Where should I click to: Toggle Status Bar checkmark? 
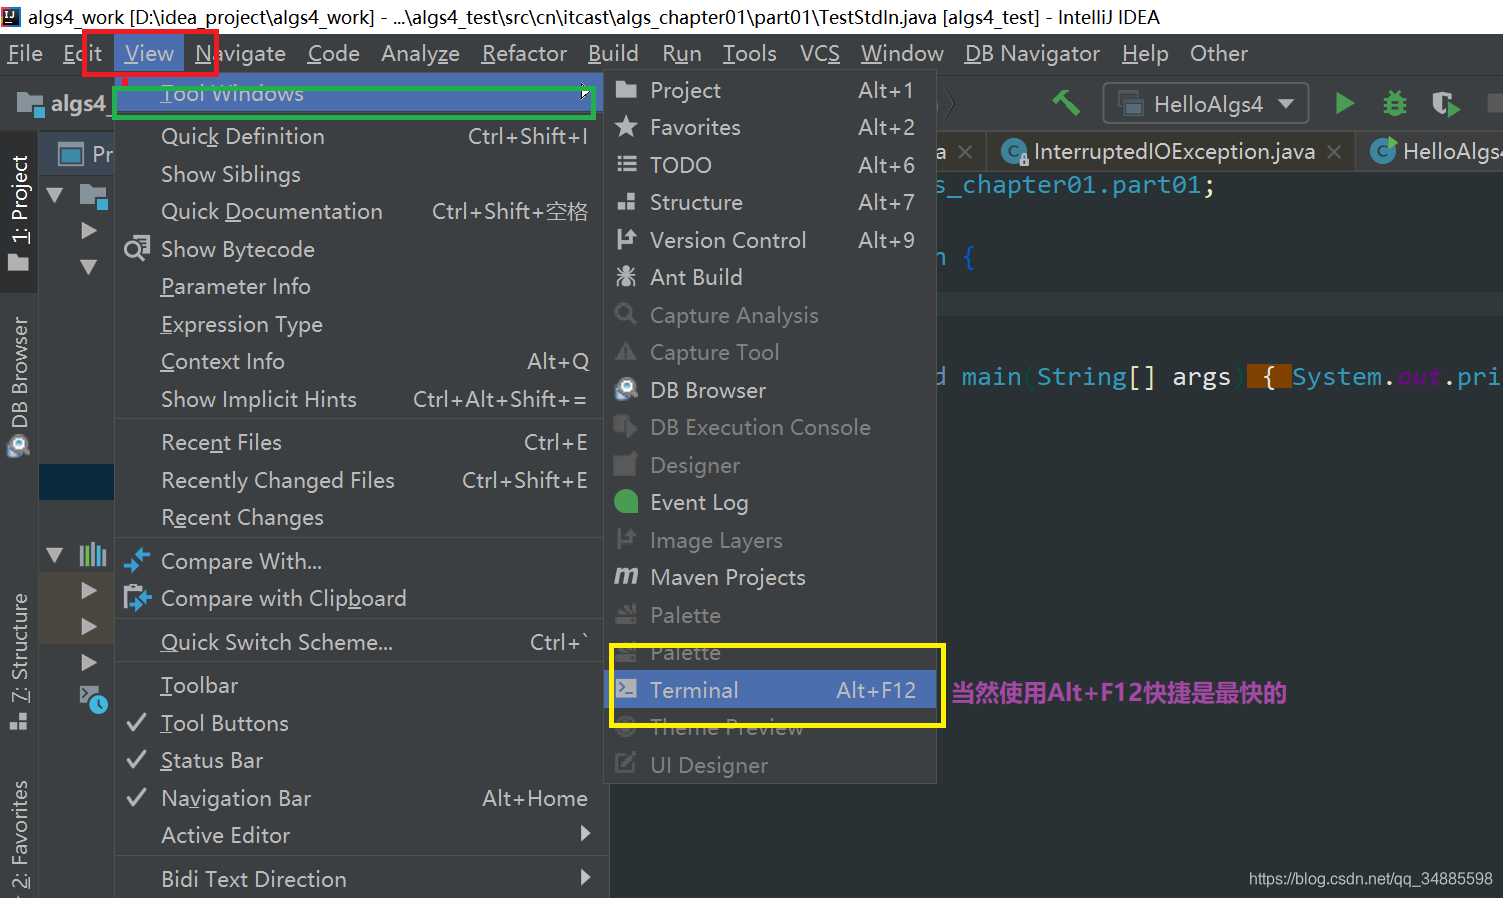137,760
